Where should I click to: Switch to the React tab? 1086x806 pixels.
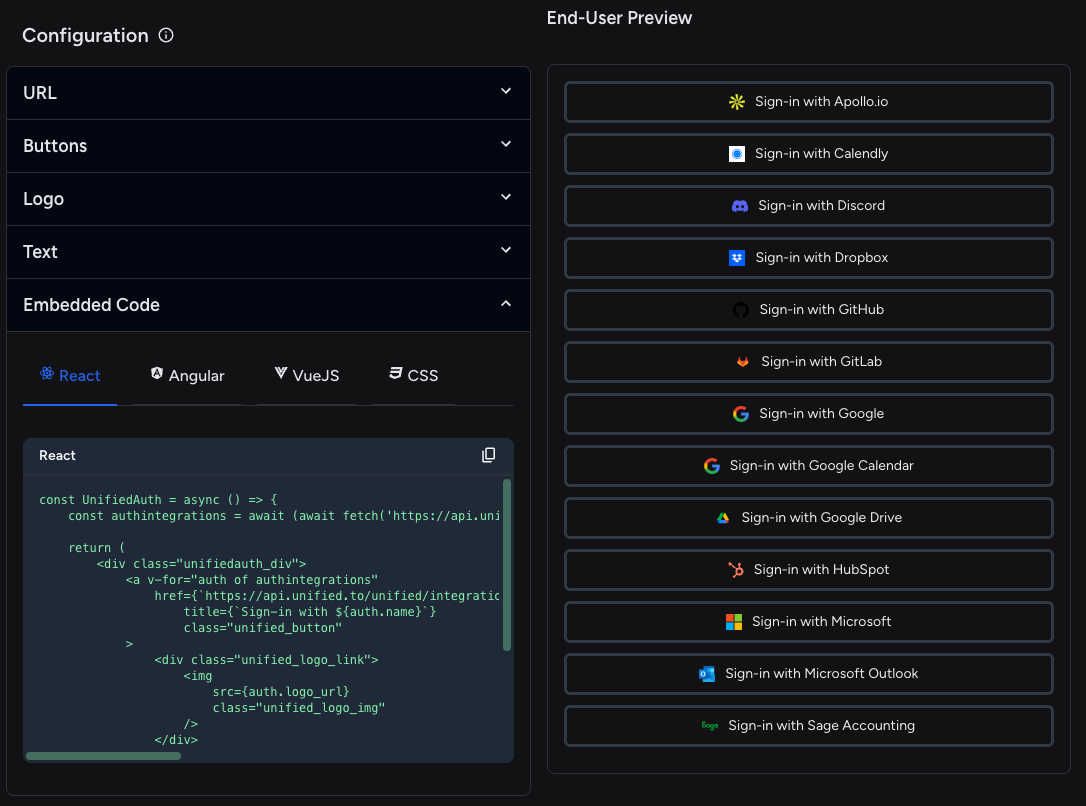pos(70,376)
